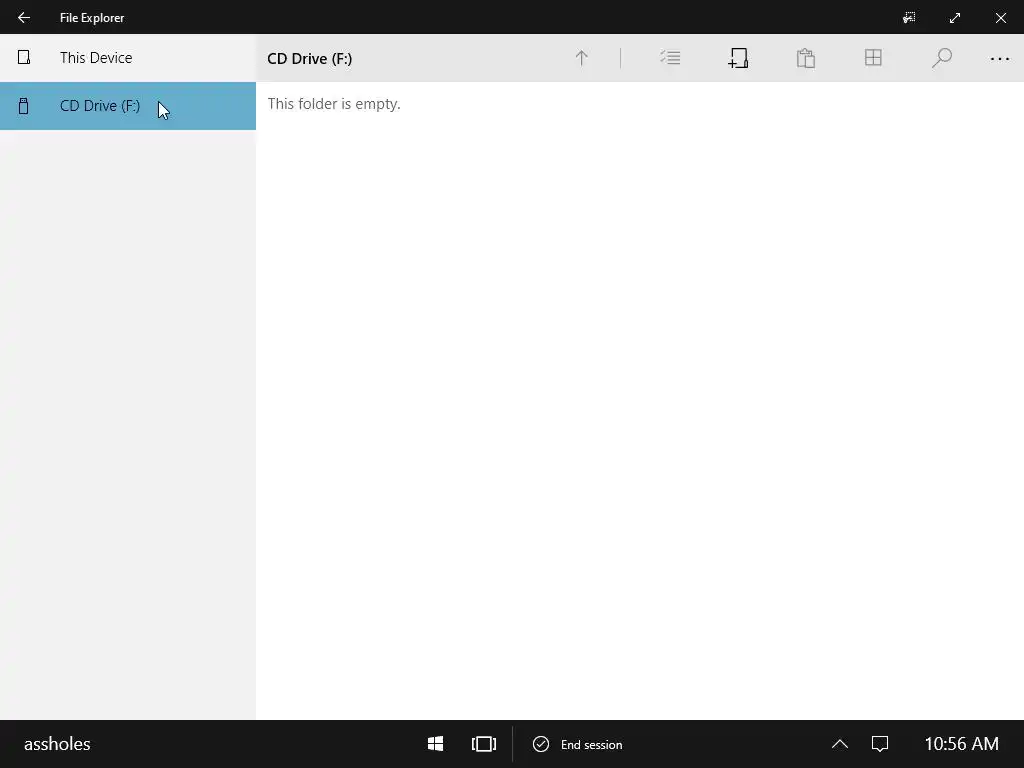Open the Windows Start menu
Image resolution: width=1024 pixels, height=768 pixels.
click(436, 744)
